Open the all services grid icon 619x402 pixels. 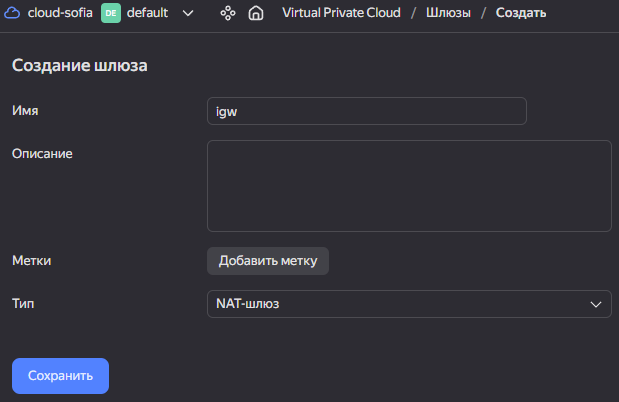[228, 13]
